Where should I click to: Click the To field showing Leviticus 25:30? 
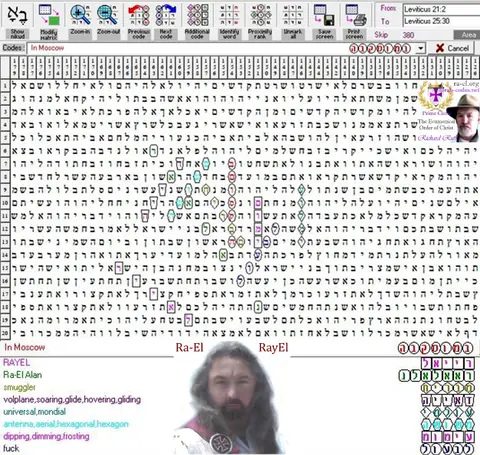click(441, 21)
